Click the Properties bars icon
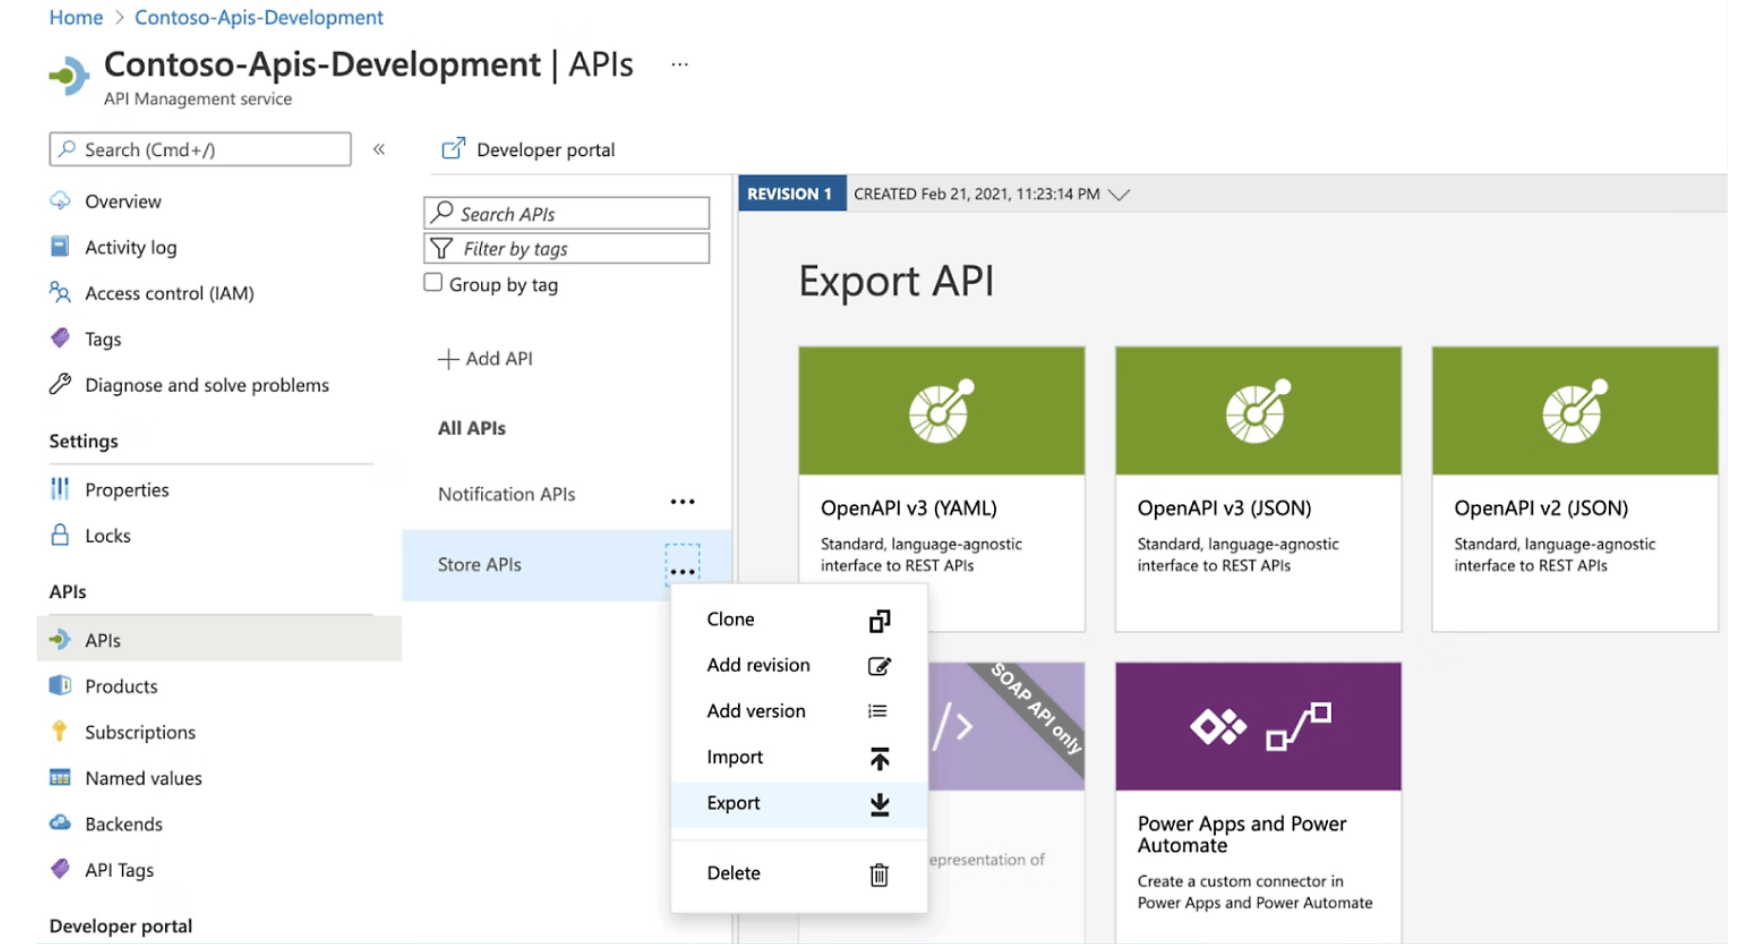Image resolution: width=1748 pixels, height=945 pixels. [60, 489]
